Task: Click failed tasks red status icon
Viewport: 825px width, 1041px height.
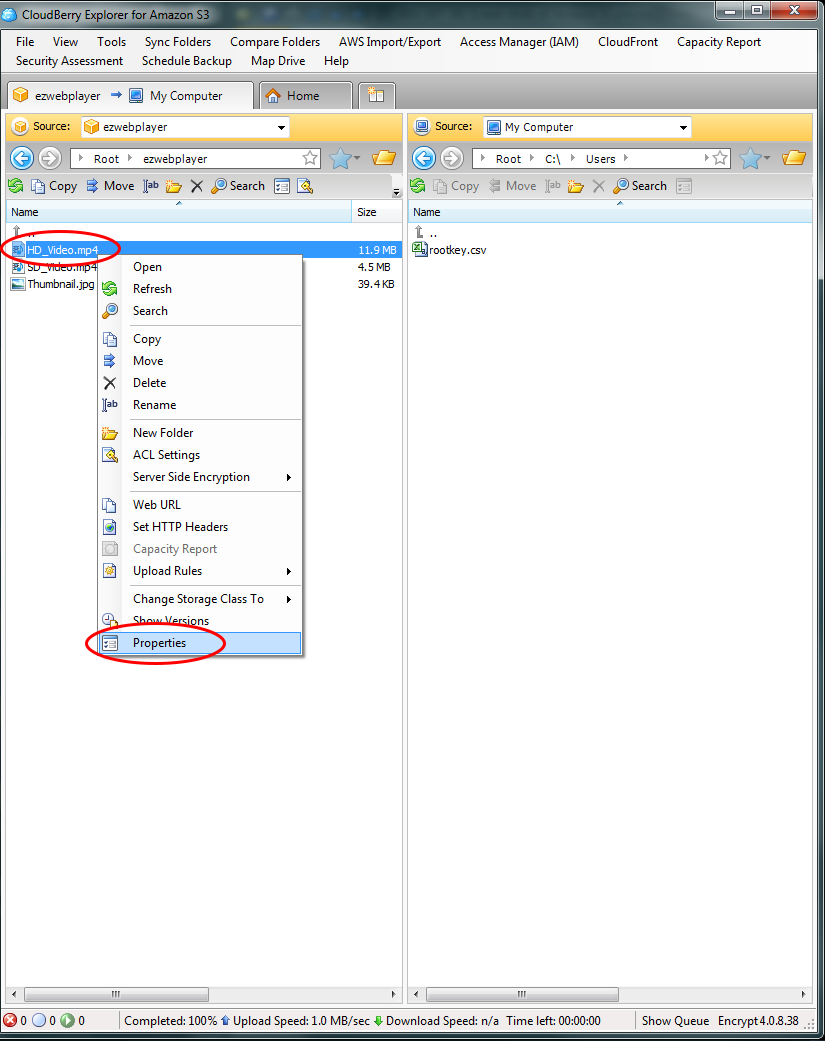Action: pyautogui.click(x=10, y=1020)
